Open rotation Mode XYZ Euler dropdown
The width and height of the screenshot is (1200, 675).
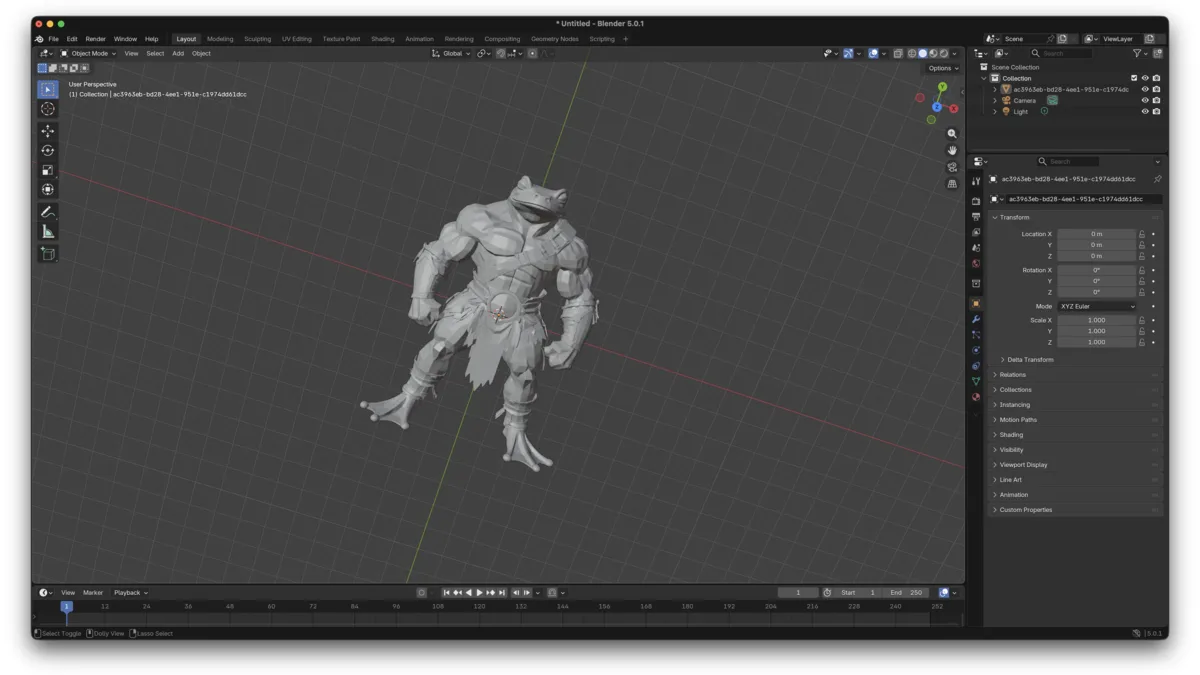[1097, 306]
